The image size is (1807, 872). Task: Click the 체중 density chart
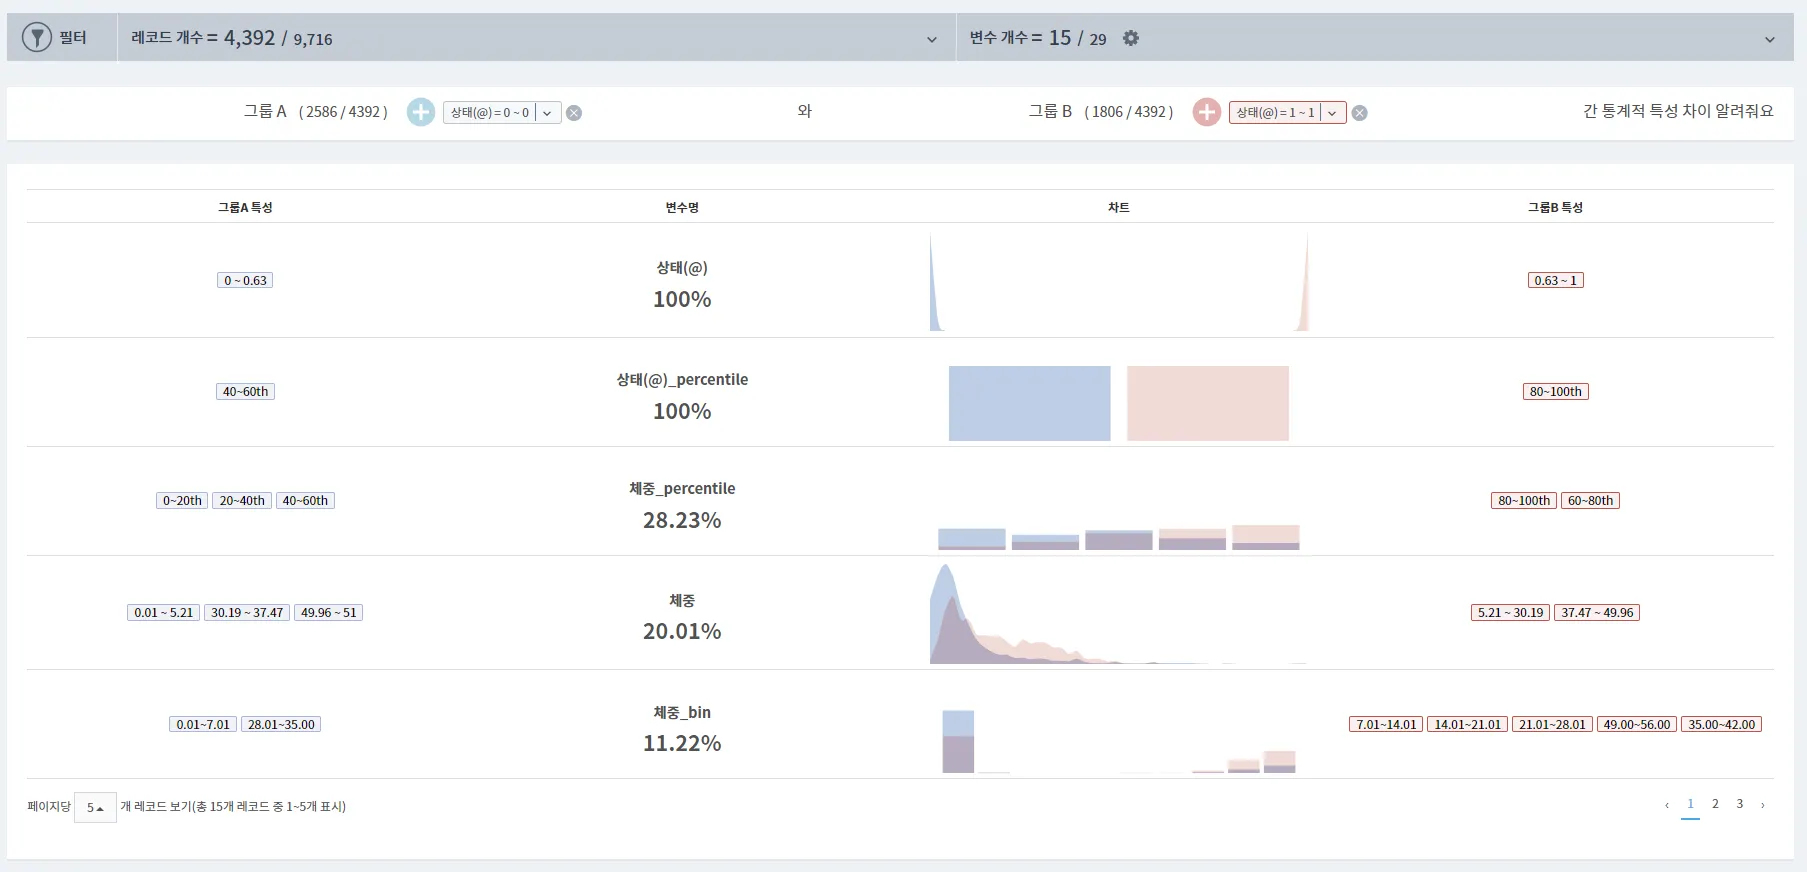(1118, 613)
